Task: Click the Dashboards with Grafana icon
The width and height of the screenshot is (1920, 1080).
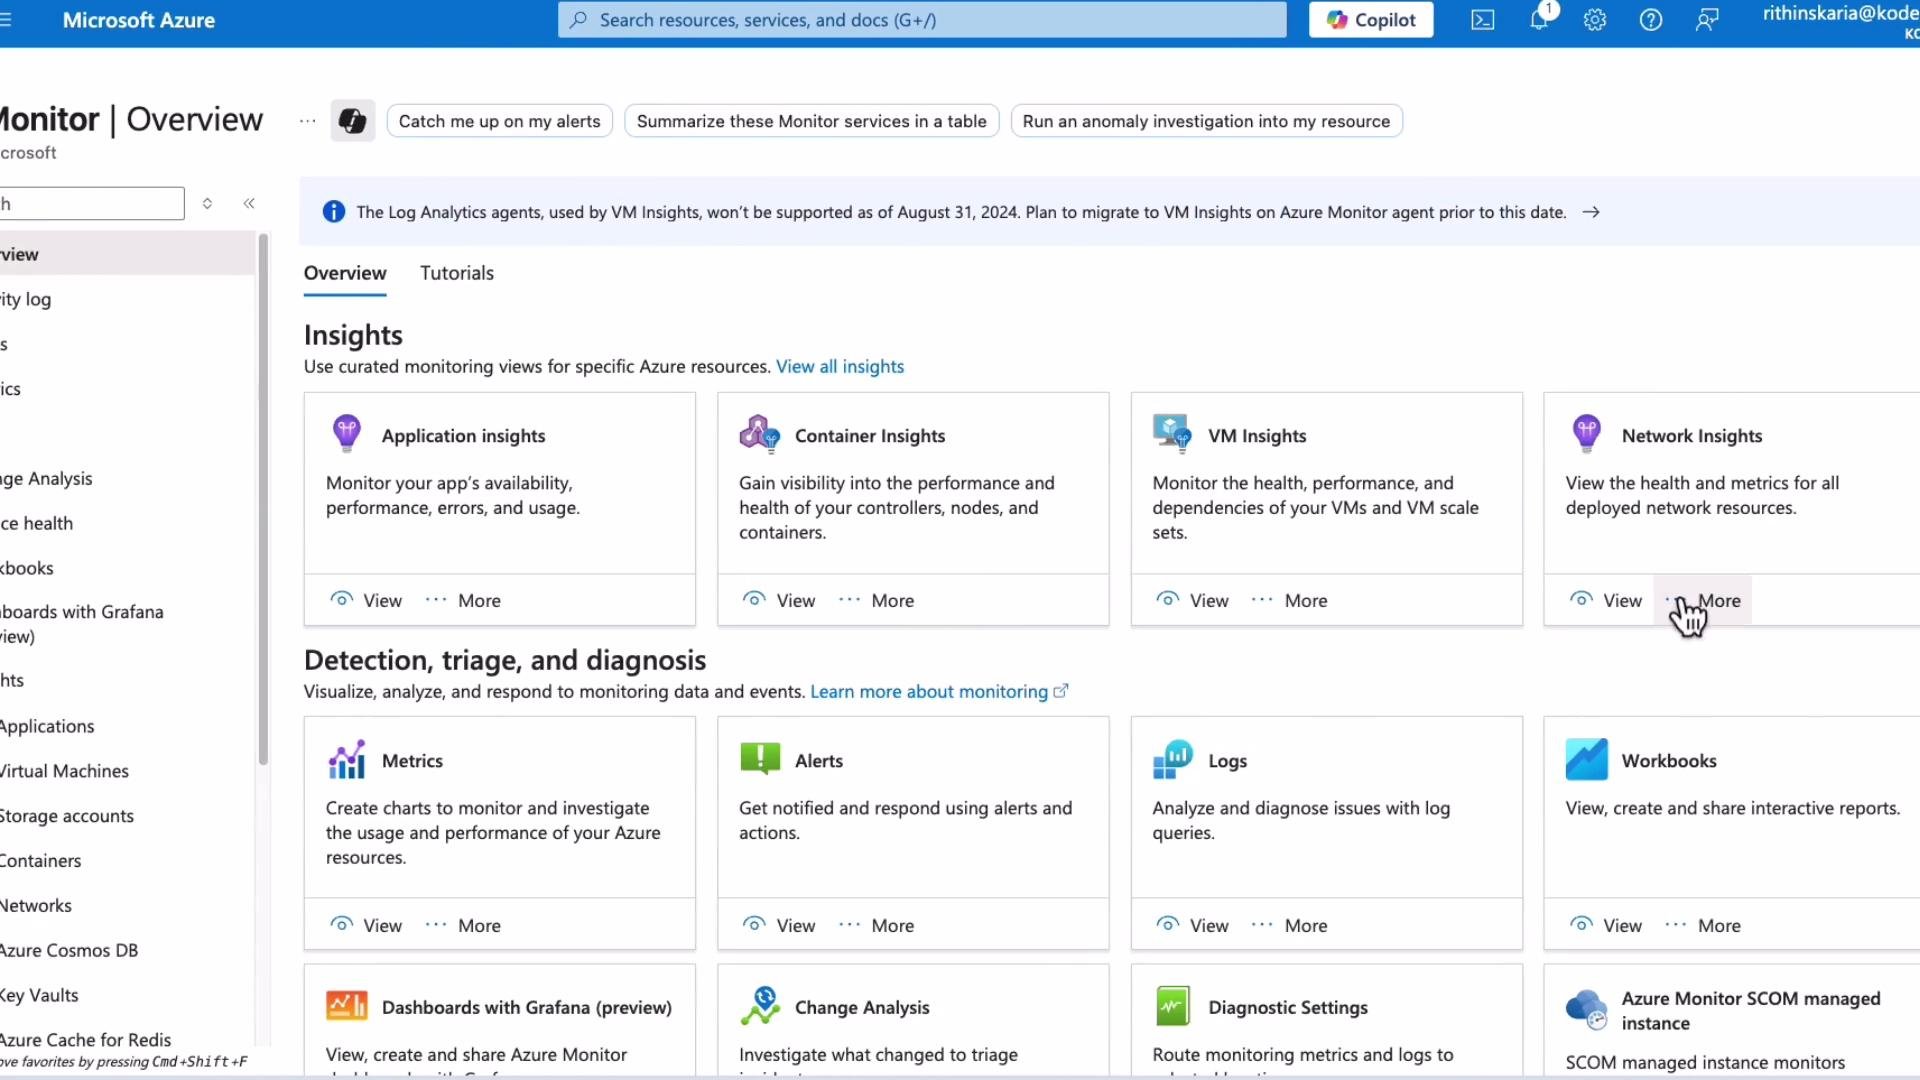Action: (347, 1006)
